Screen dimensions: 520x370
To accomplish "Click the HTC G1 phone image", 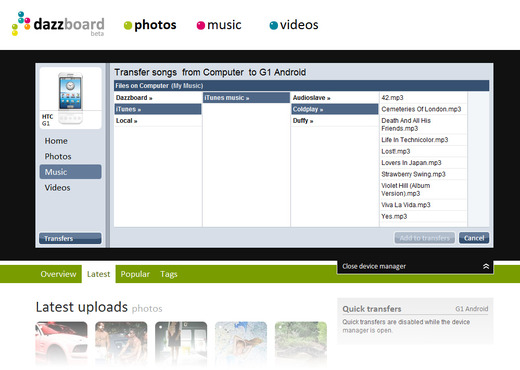I will click(70, 98).
